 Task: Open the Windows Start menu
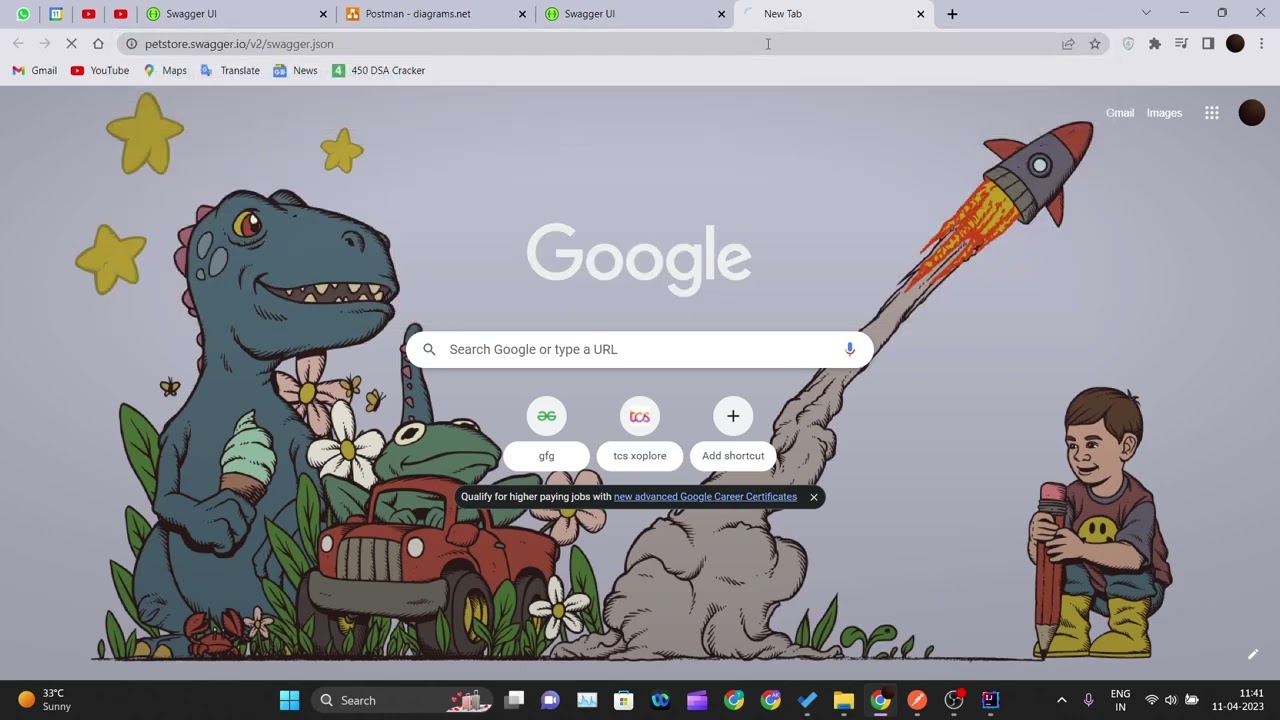pyautogui.click(x=289, y=700)
